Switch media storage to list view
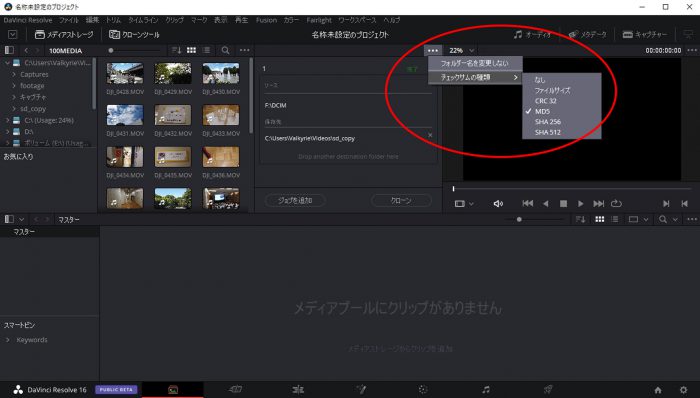This screenshot has height=398, width=700. 206,50
